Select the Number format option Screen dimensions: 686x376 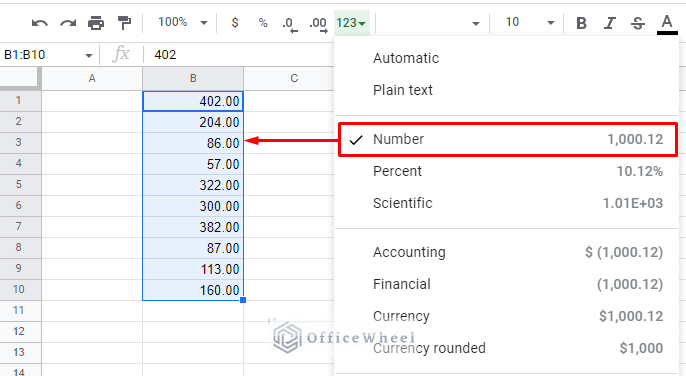click(x=508, y=139)
